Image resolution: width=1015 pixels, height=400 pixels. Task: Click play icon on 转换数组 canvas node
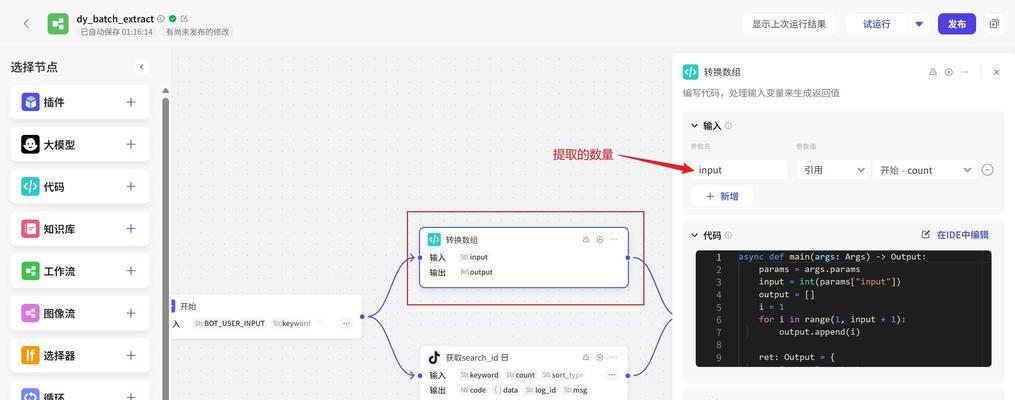click(599, 239)
